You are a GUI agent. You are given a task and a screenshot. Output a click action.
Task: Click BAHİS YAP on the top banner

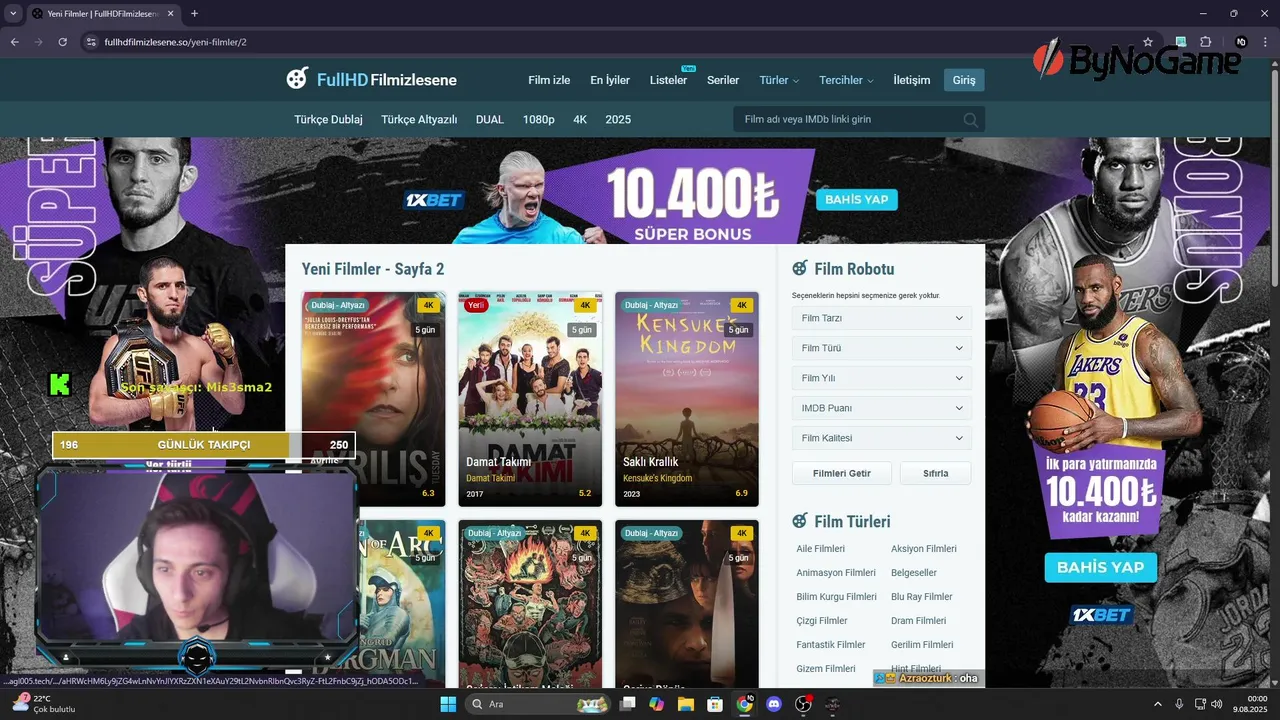857,200
